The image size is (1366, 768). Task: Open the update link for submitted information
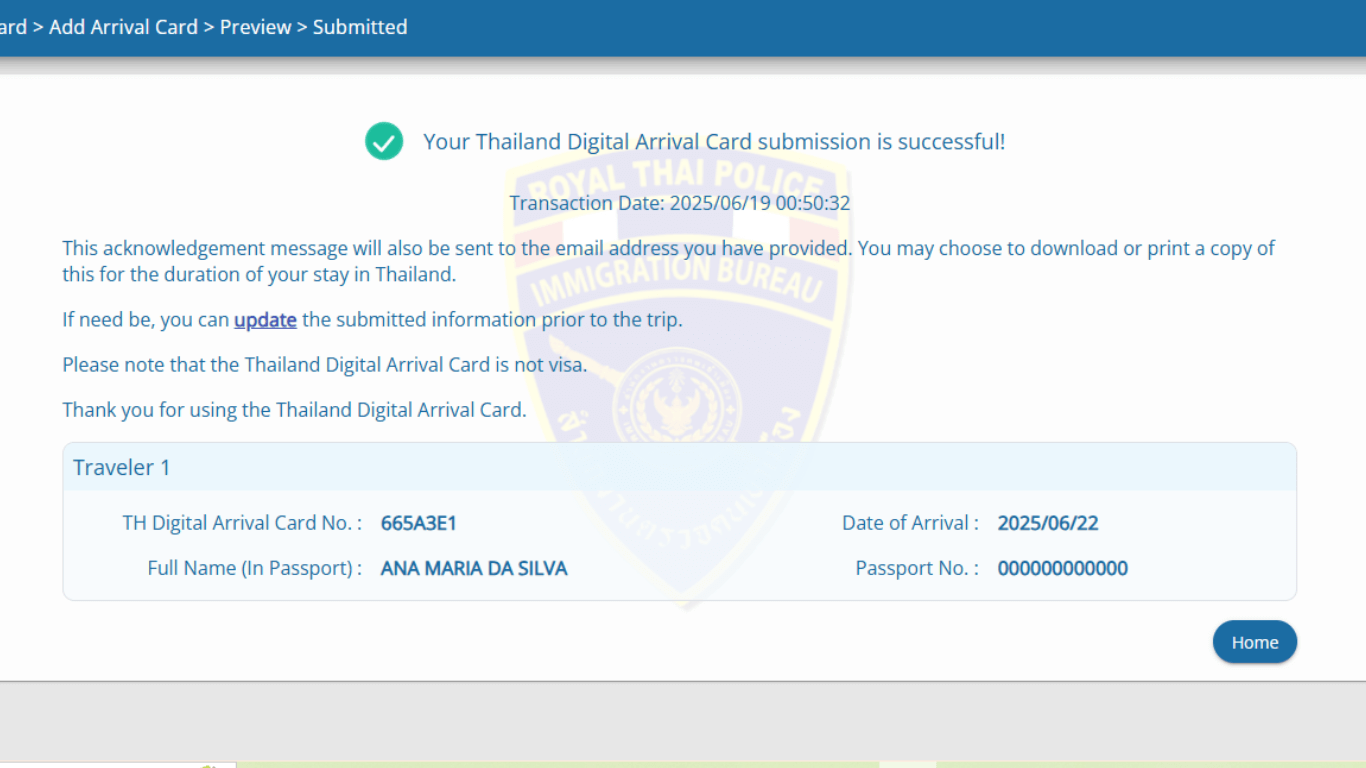coord(265,320)
